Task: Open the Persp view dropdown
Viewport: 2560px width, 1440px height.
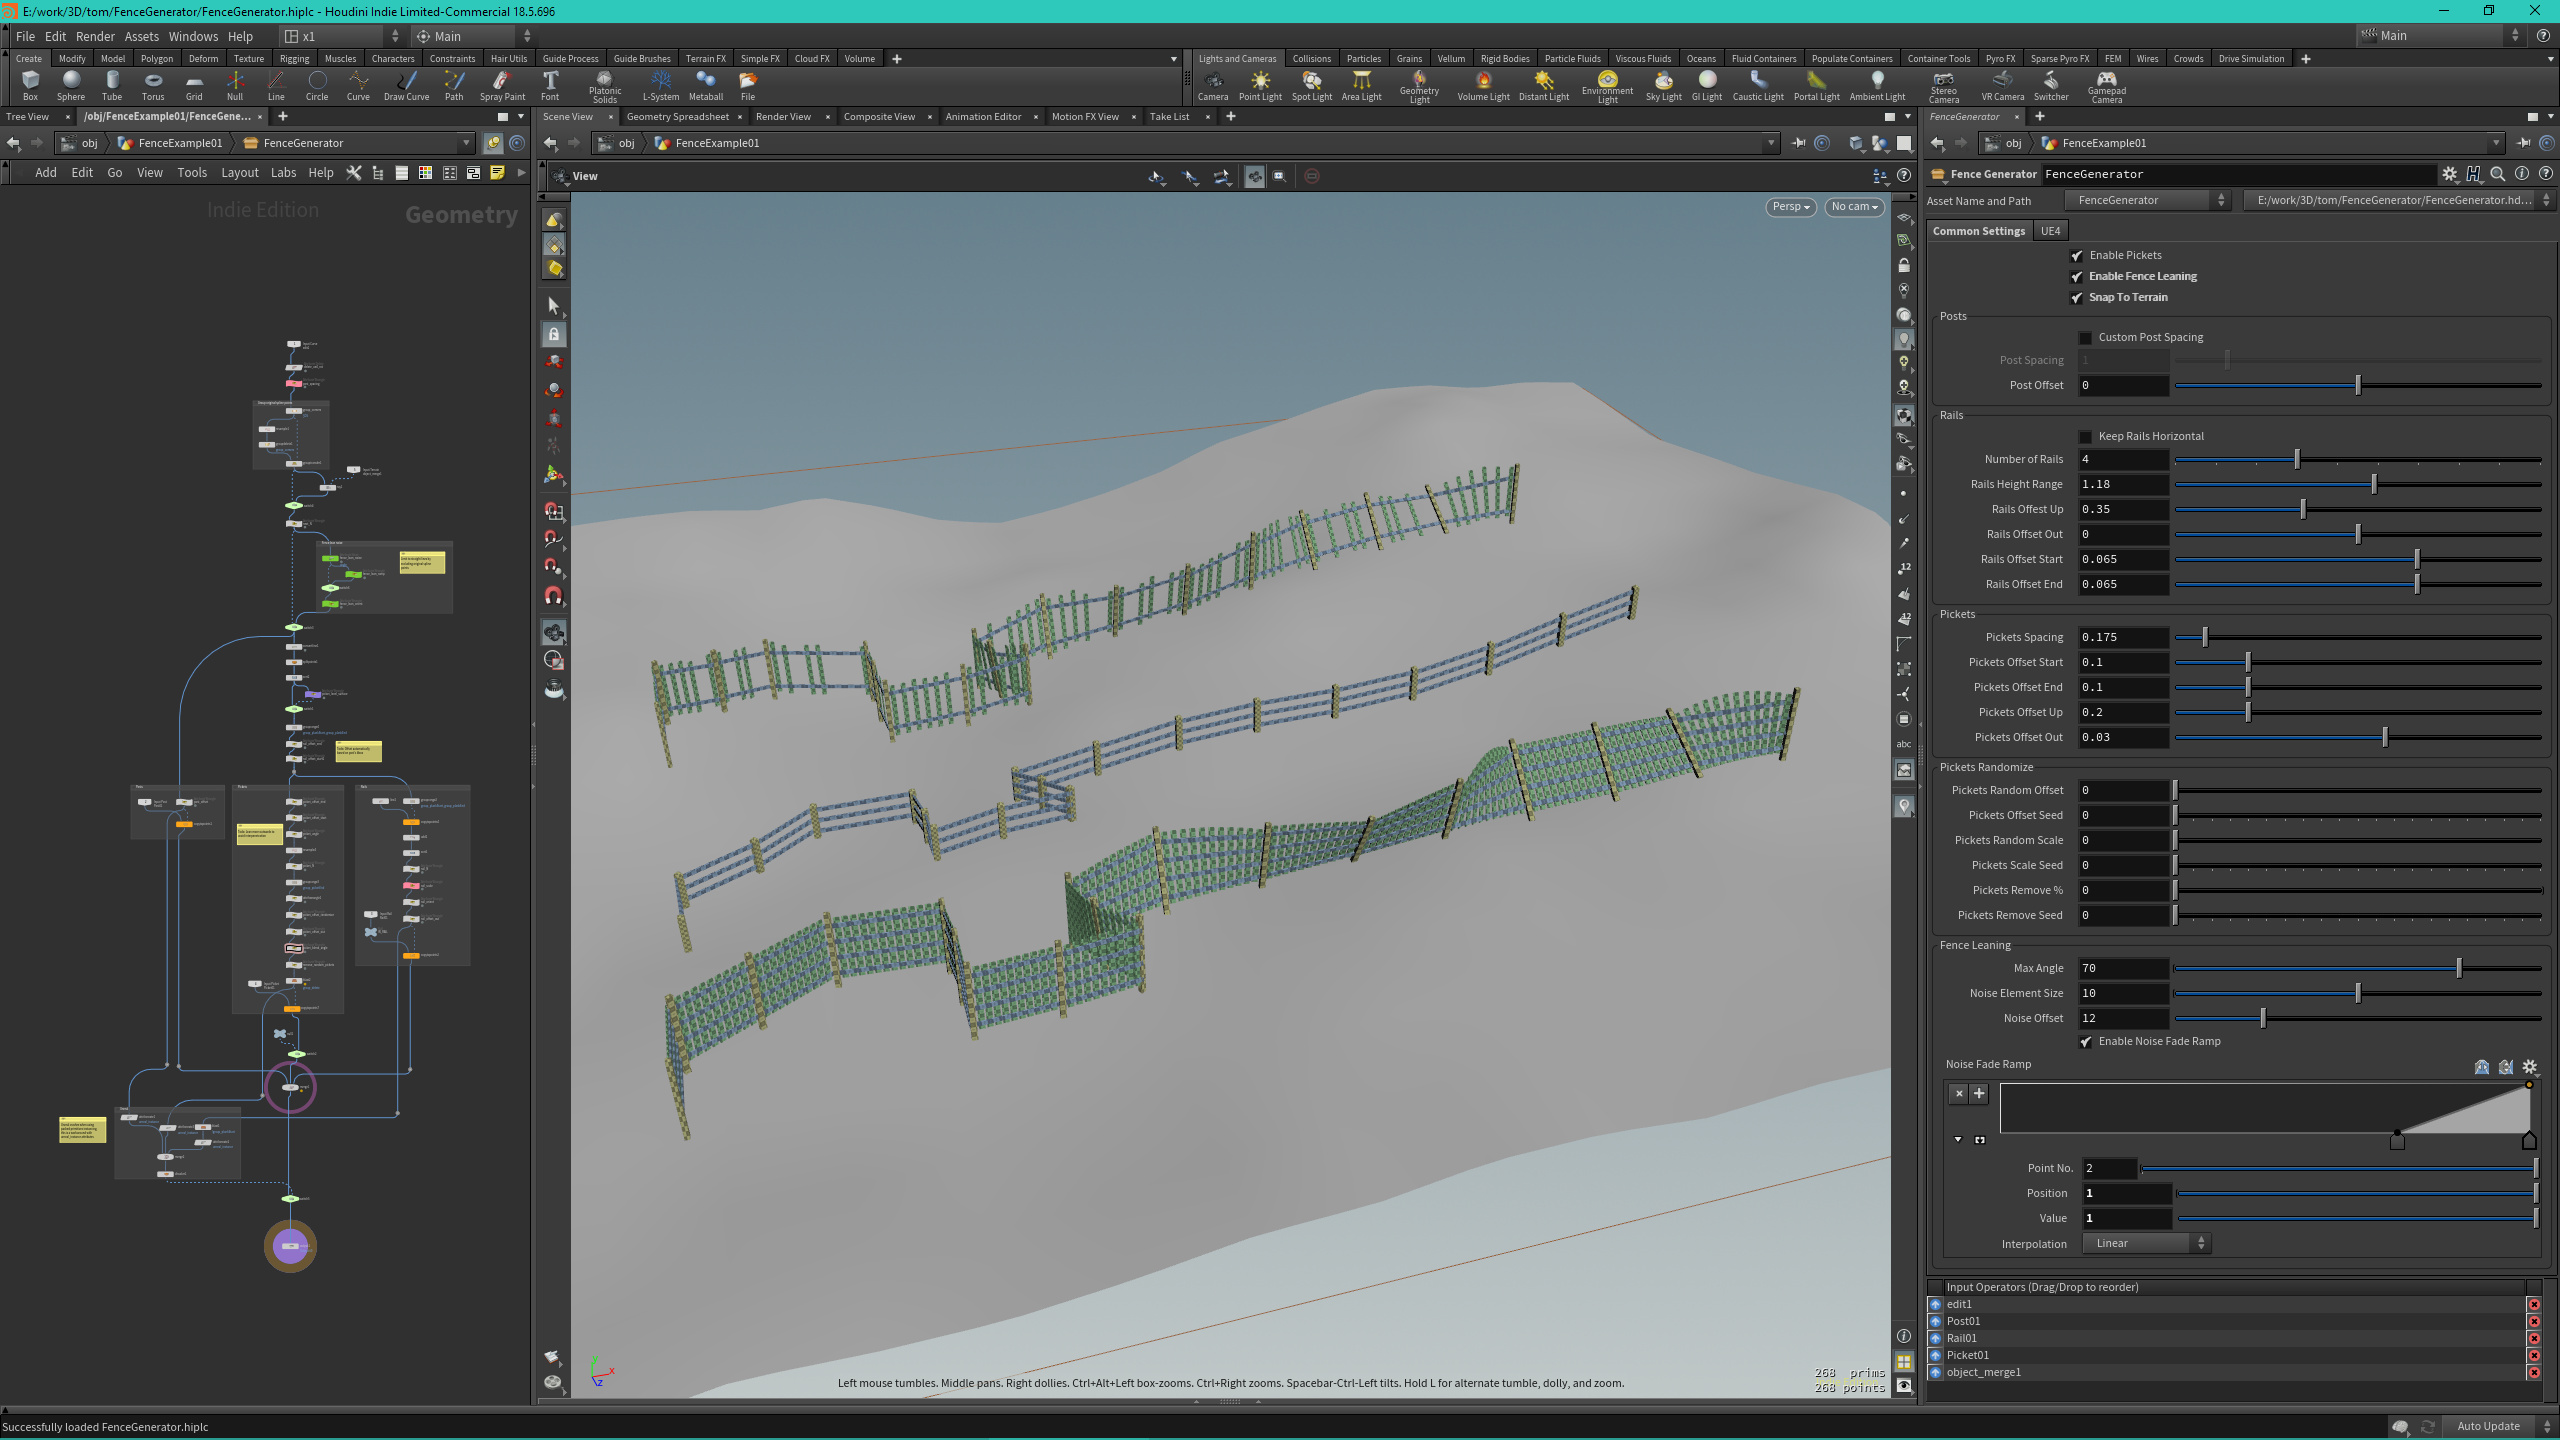Action: (1790, 207)
